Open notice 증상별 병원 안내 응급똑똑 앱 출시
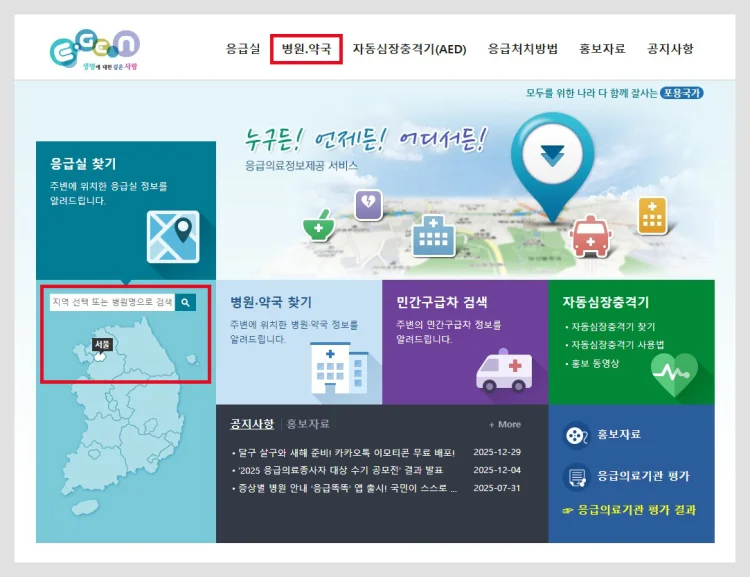 pos(347,488)
